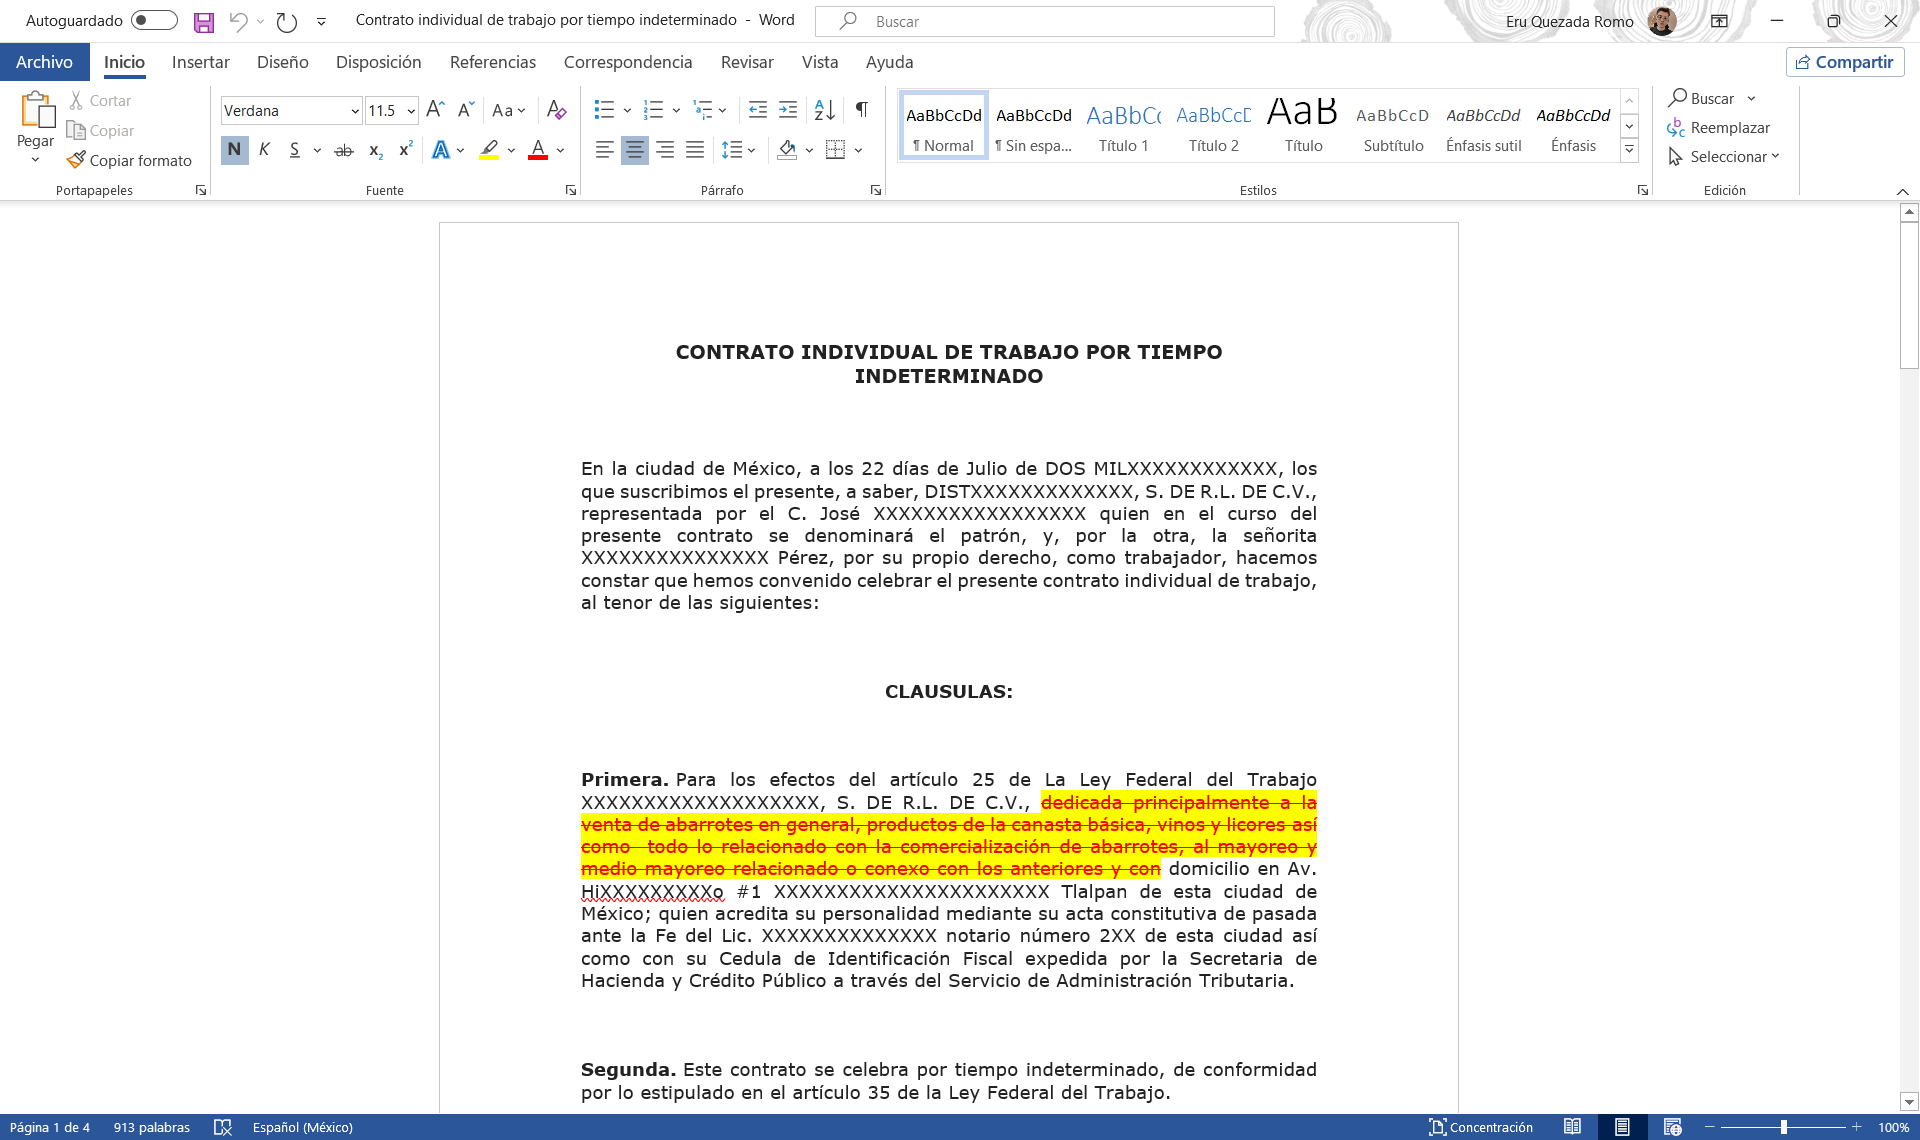Open borders dropdown arrow

(858, 150)
